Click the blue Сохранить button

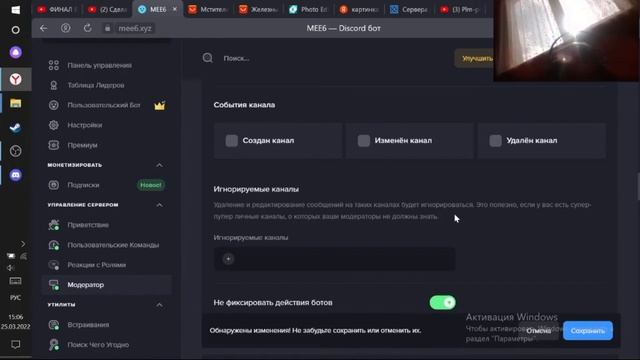(x=588, y=331)
